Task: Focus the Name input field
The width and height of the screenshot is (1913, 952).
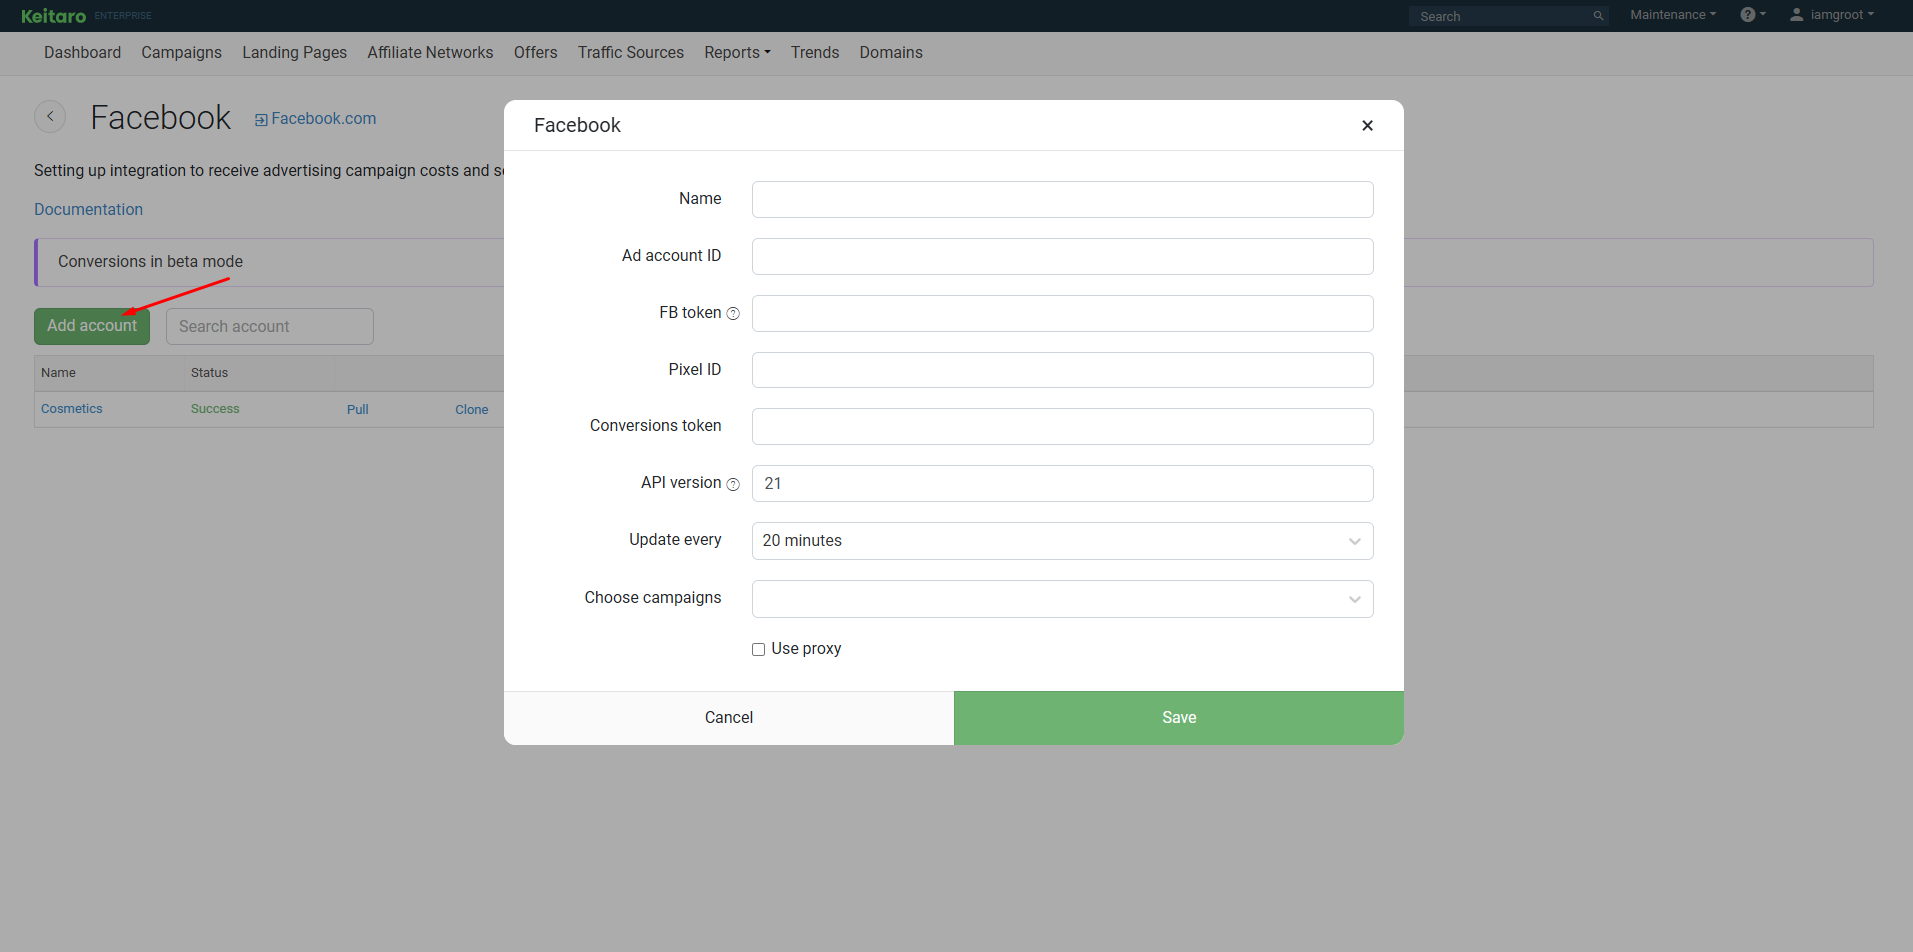Action: point(1062,199)
